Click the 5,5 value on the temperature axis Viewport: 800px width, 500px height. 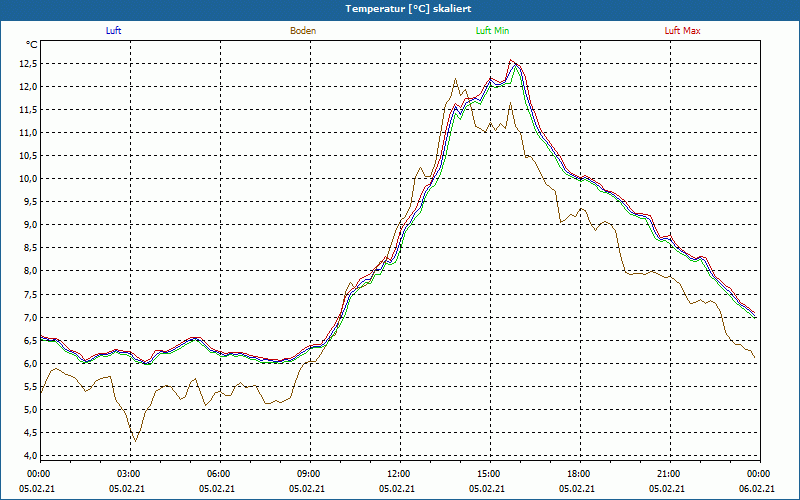pyautogui.click(x=30, y=386)
